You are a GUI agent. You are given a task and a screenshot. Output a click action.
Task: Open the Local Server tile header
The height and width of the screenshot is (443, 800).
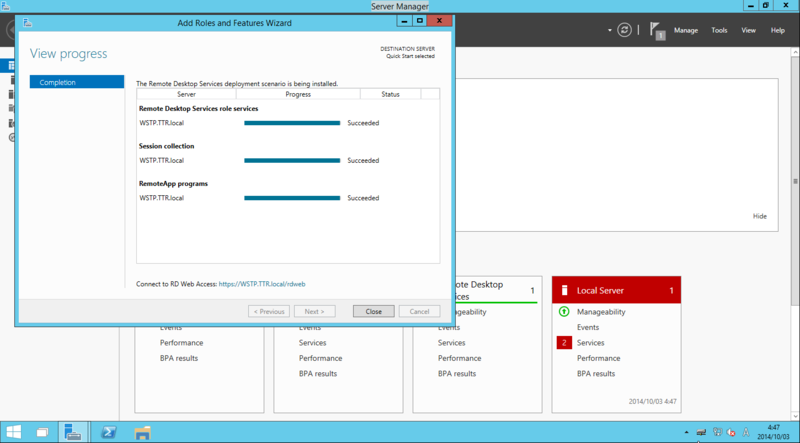(616, 290)
